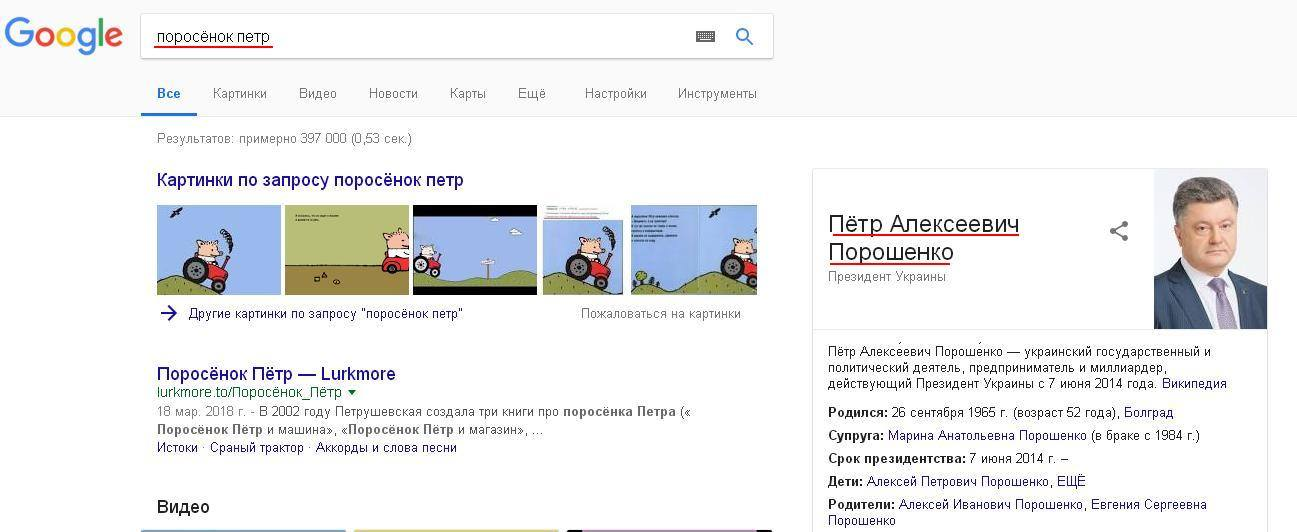
Task: Open fourth image thumbnail of red tractor
Action: tap(583, 250)
